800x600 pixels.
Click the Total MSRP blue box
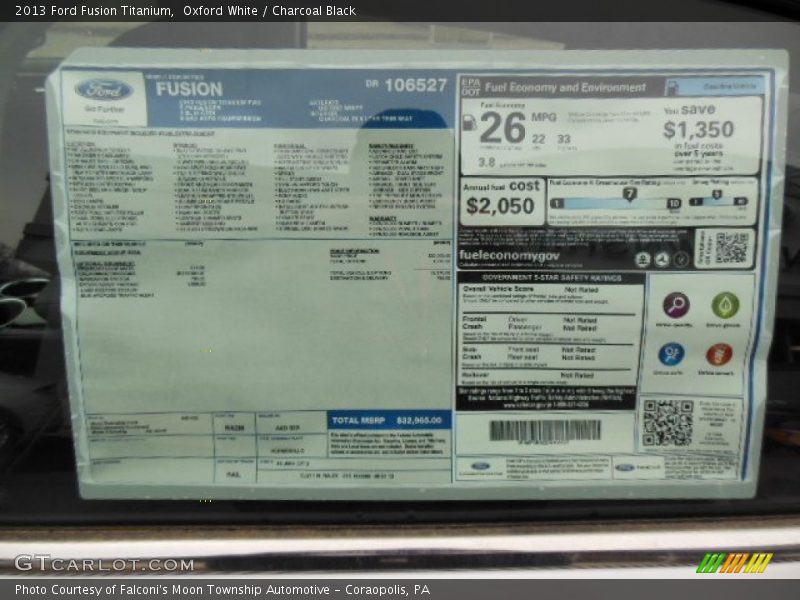click(x=389, y=421)
